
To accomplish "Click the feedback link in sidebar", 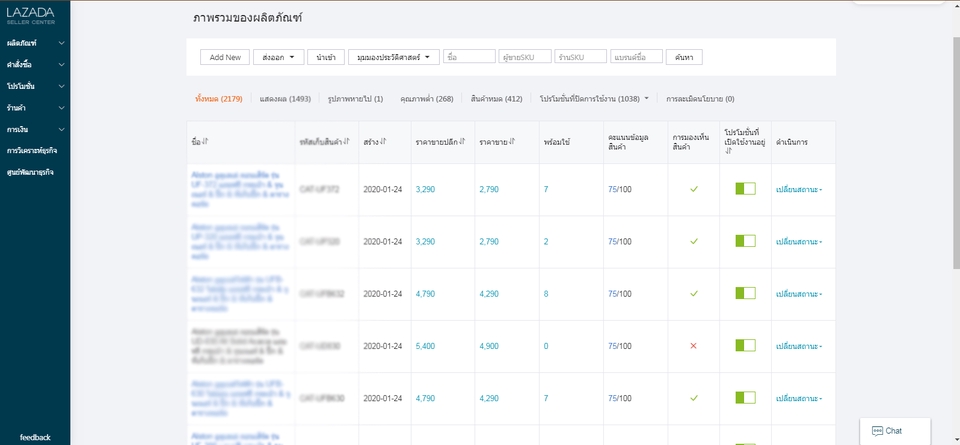I will tap(35, 438).
